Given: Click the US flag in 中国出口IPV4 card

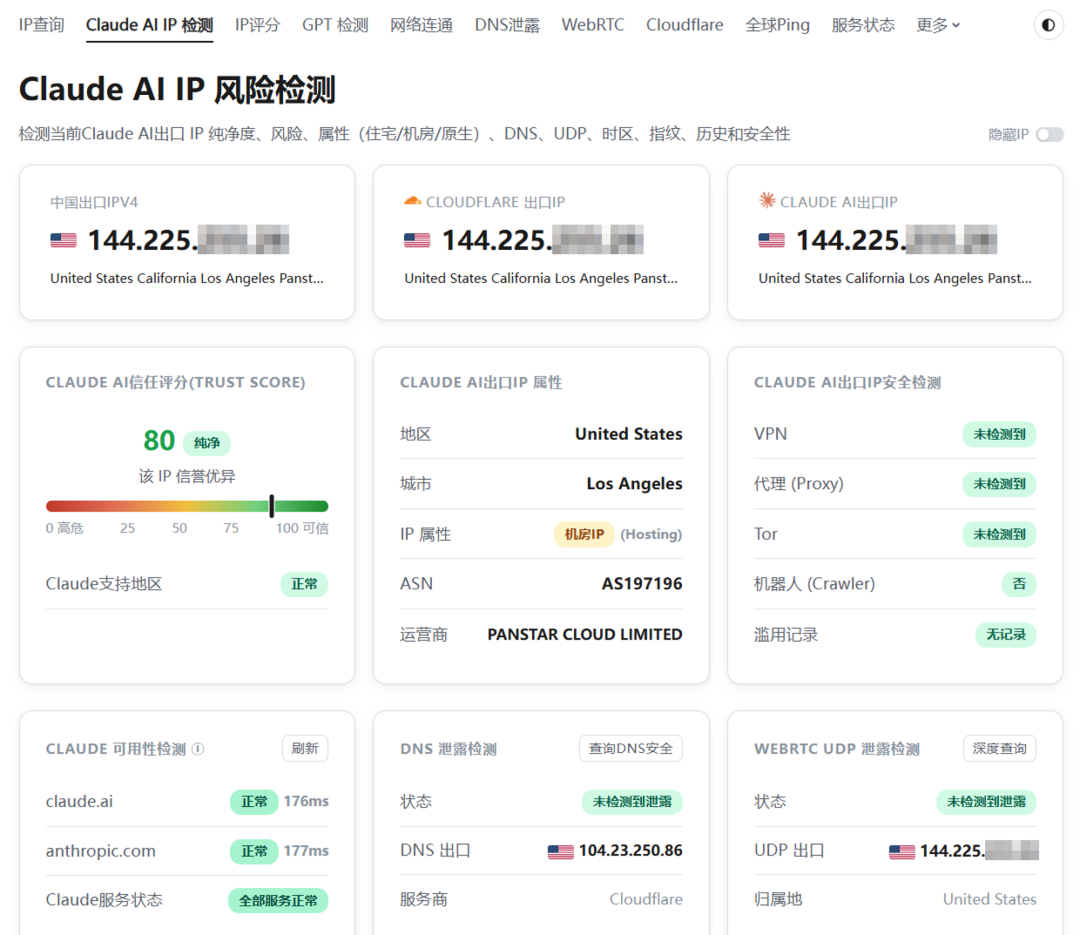Looking at the screenshot, I should point(63,240).
